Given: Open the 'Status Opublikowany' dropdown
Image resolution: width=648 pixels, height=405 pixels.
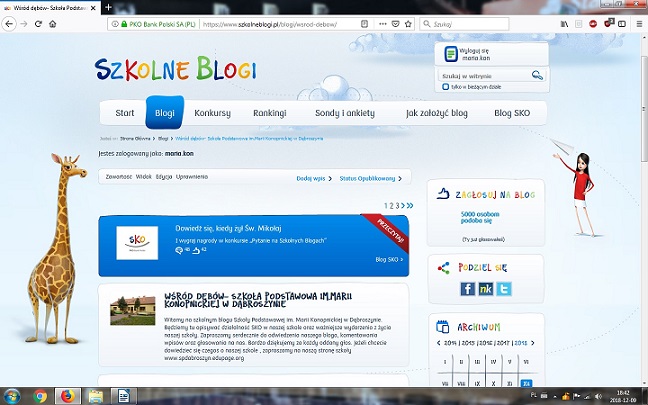Looking at the screenshot, I should click(x=370, y=179).
